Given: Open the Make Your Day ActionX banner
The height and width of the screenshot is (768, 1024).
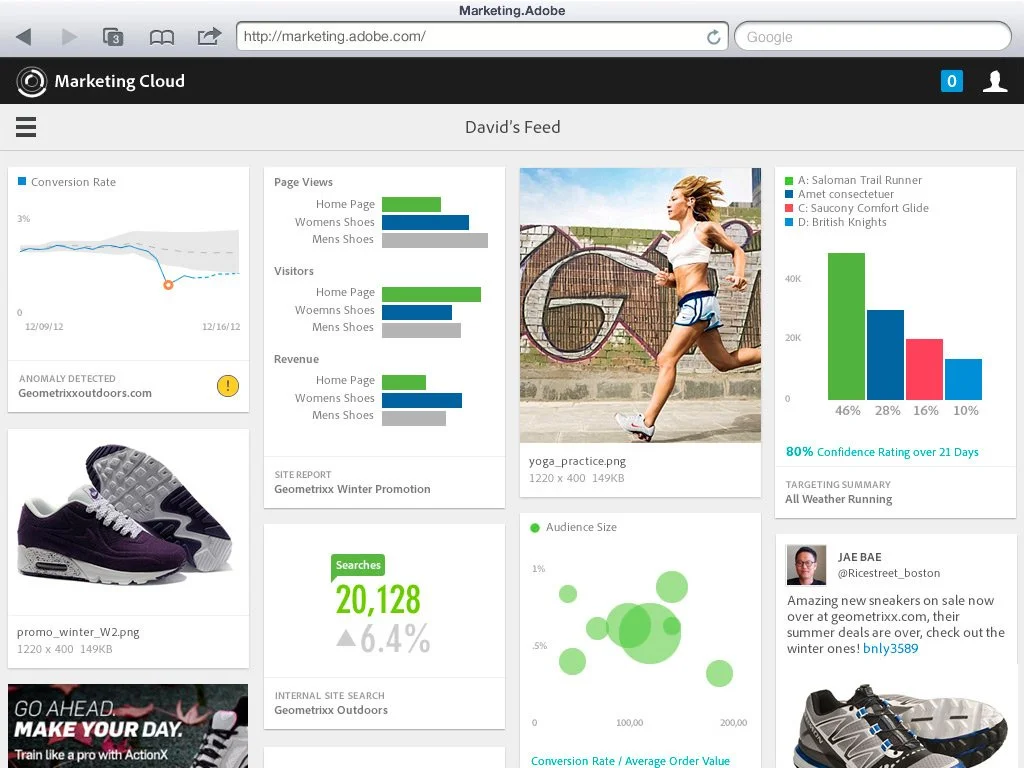Looking at the screenshot, I should (x=128, y=726).
